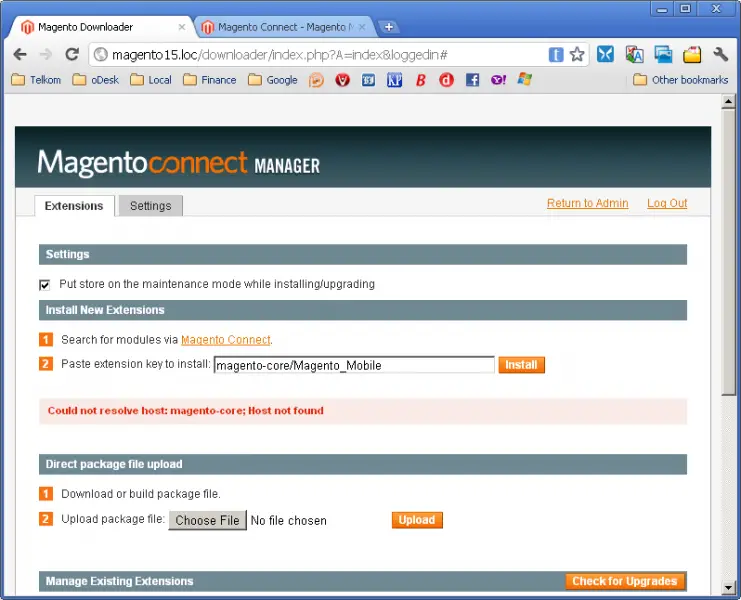Open the wrench settings menu icon
This screenshot has height=600, width=741.
(x=721, y=54)
